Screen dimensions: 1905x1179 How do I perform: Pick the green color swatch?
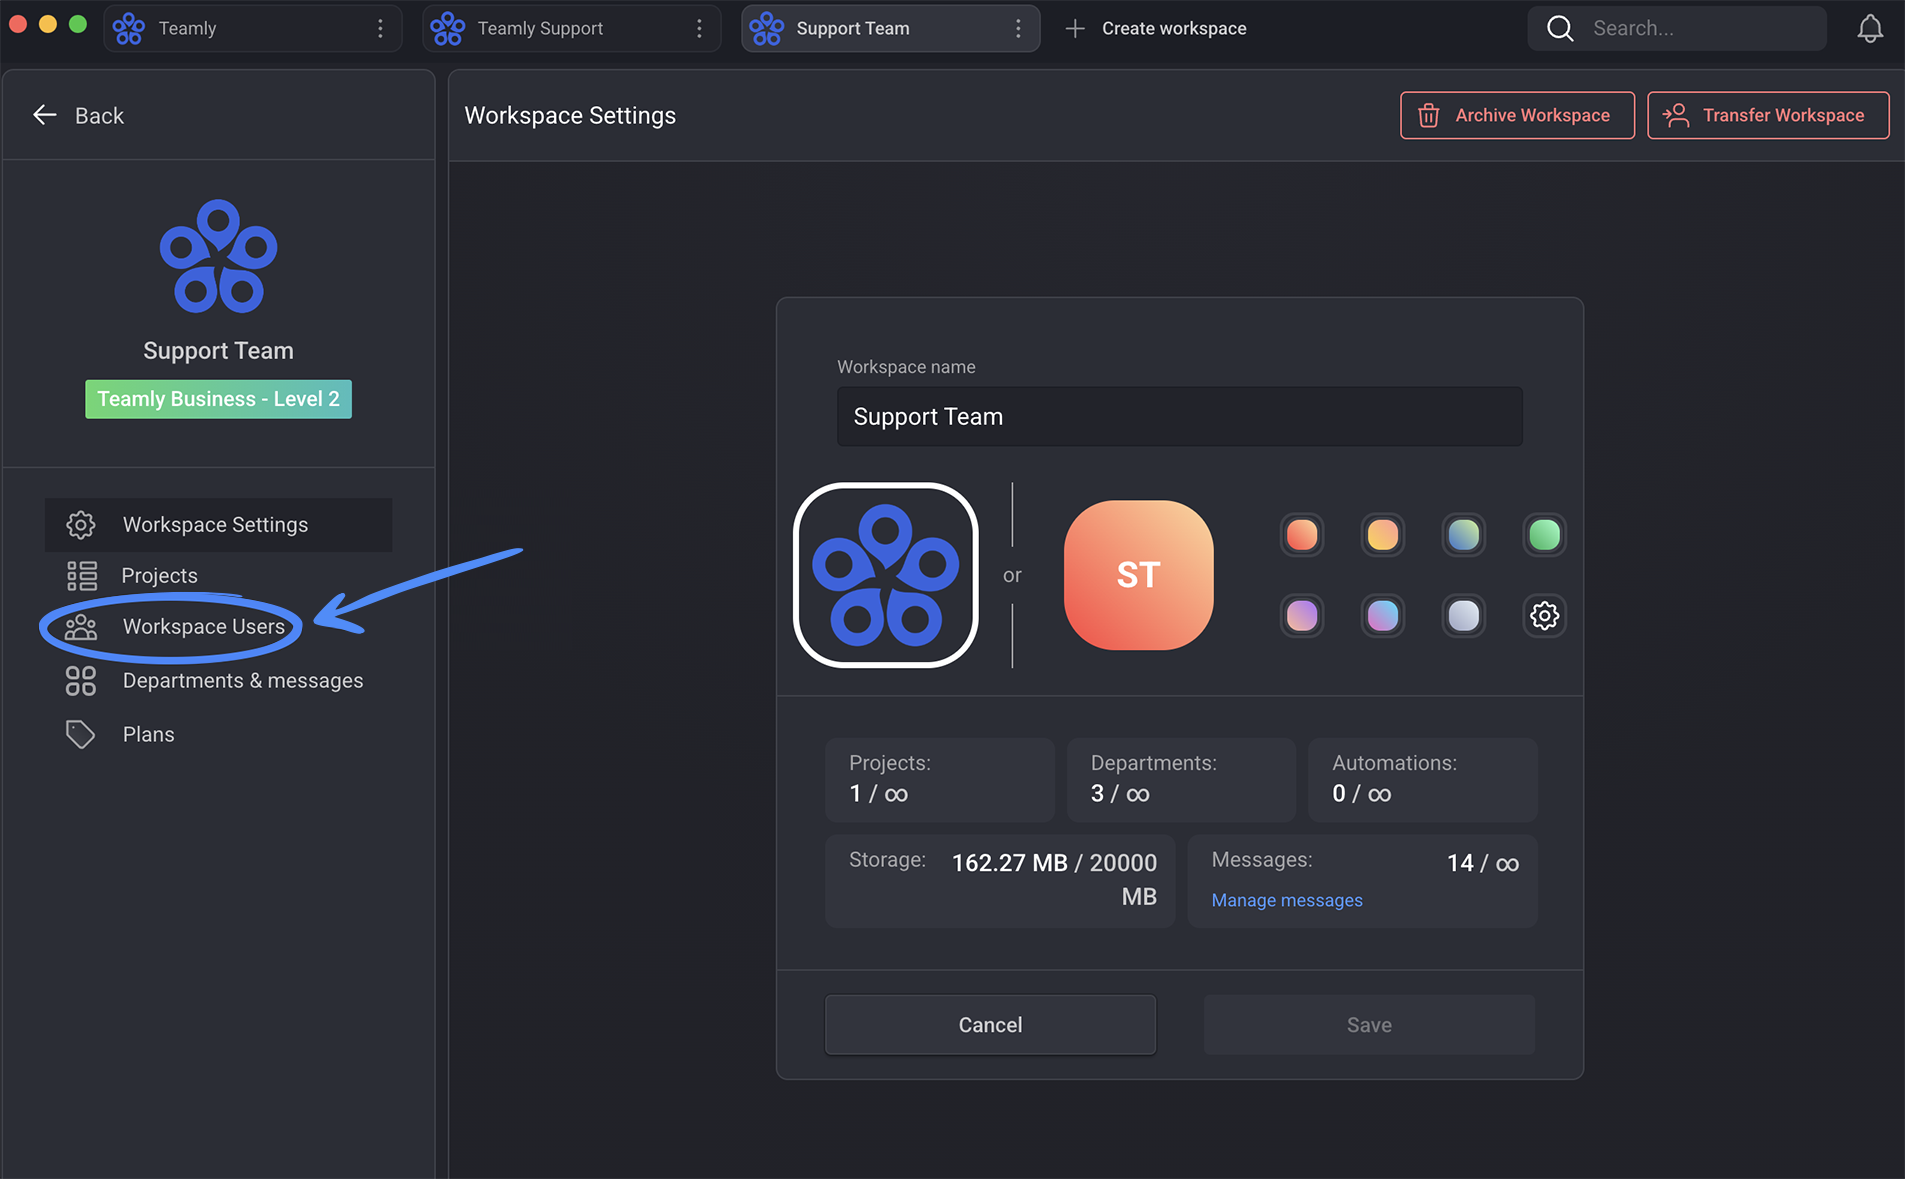[x=1544, y=535]
